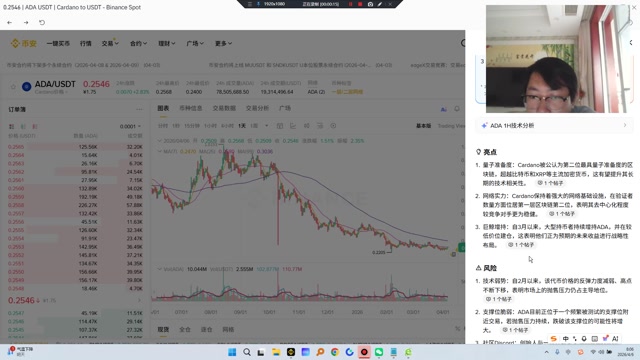The width and height of the screenshot is (640, 360).
Task: Click the ADA coin logo beside the ADA/USDT pair
Action: point(27,87)
